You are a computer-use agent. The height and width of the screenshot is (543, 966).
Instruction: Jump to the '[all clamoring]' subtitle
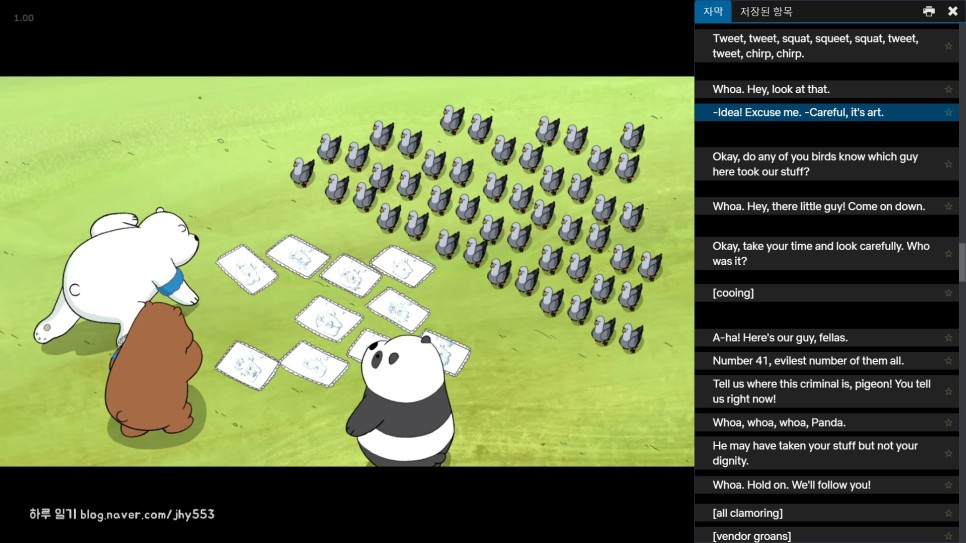[x=826, y=513]
